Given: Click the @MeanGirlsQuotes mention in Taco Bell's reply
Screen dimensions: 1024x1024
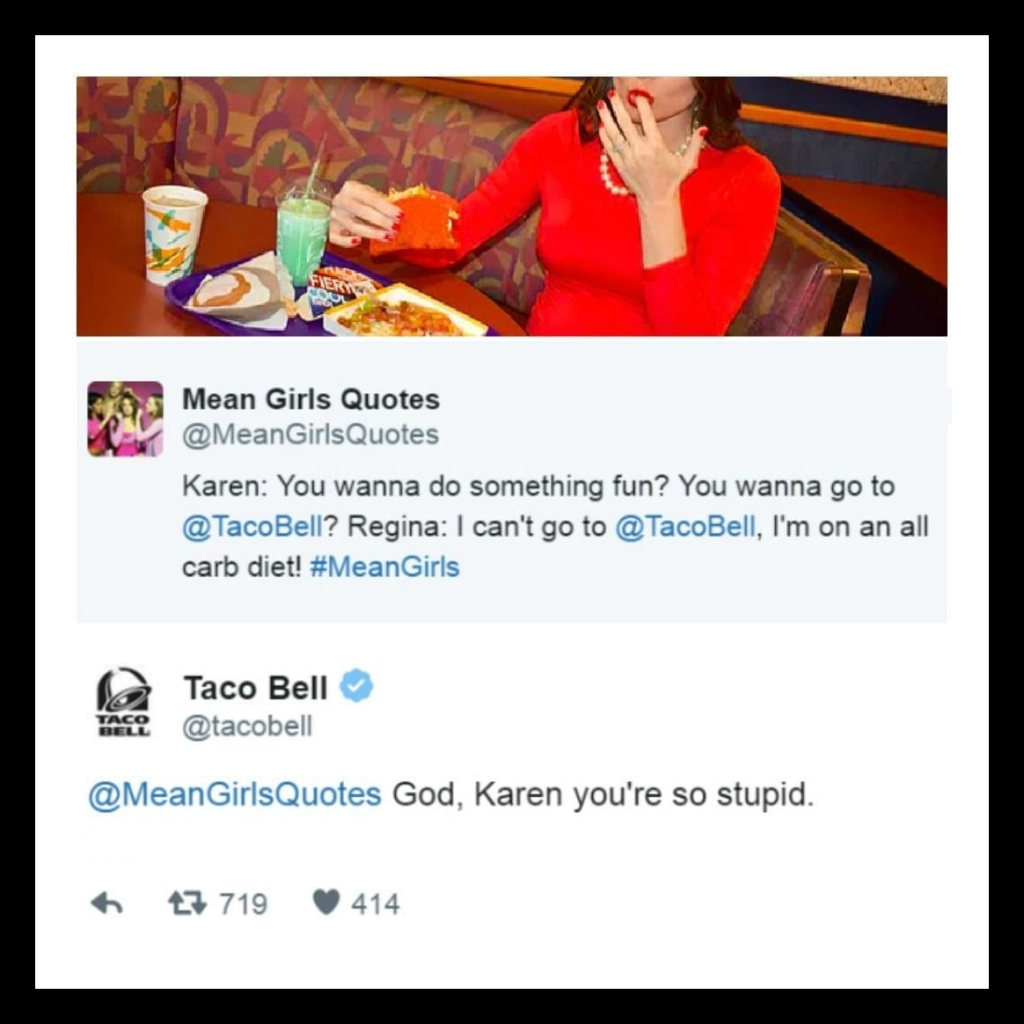Looking at the screenshot, I should click(x=235, y=795).
